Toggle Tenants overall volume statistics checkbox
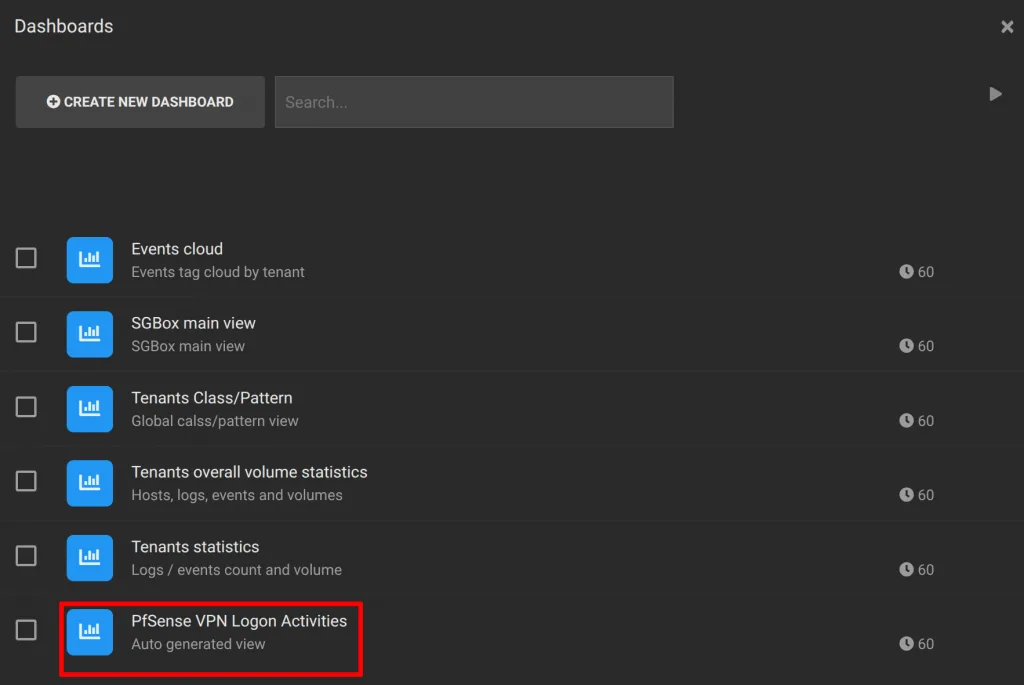Screen dimensions: 1024x685 [26, 481]
